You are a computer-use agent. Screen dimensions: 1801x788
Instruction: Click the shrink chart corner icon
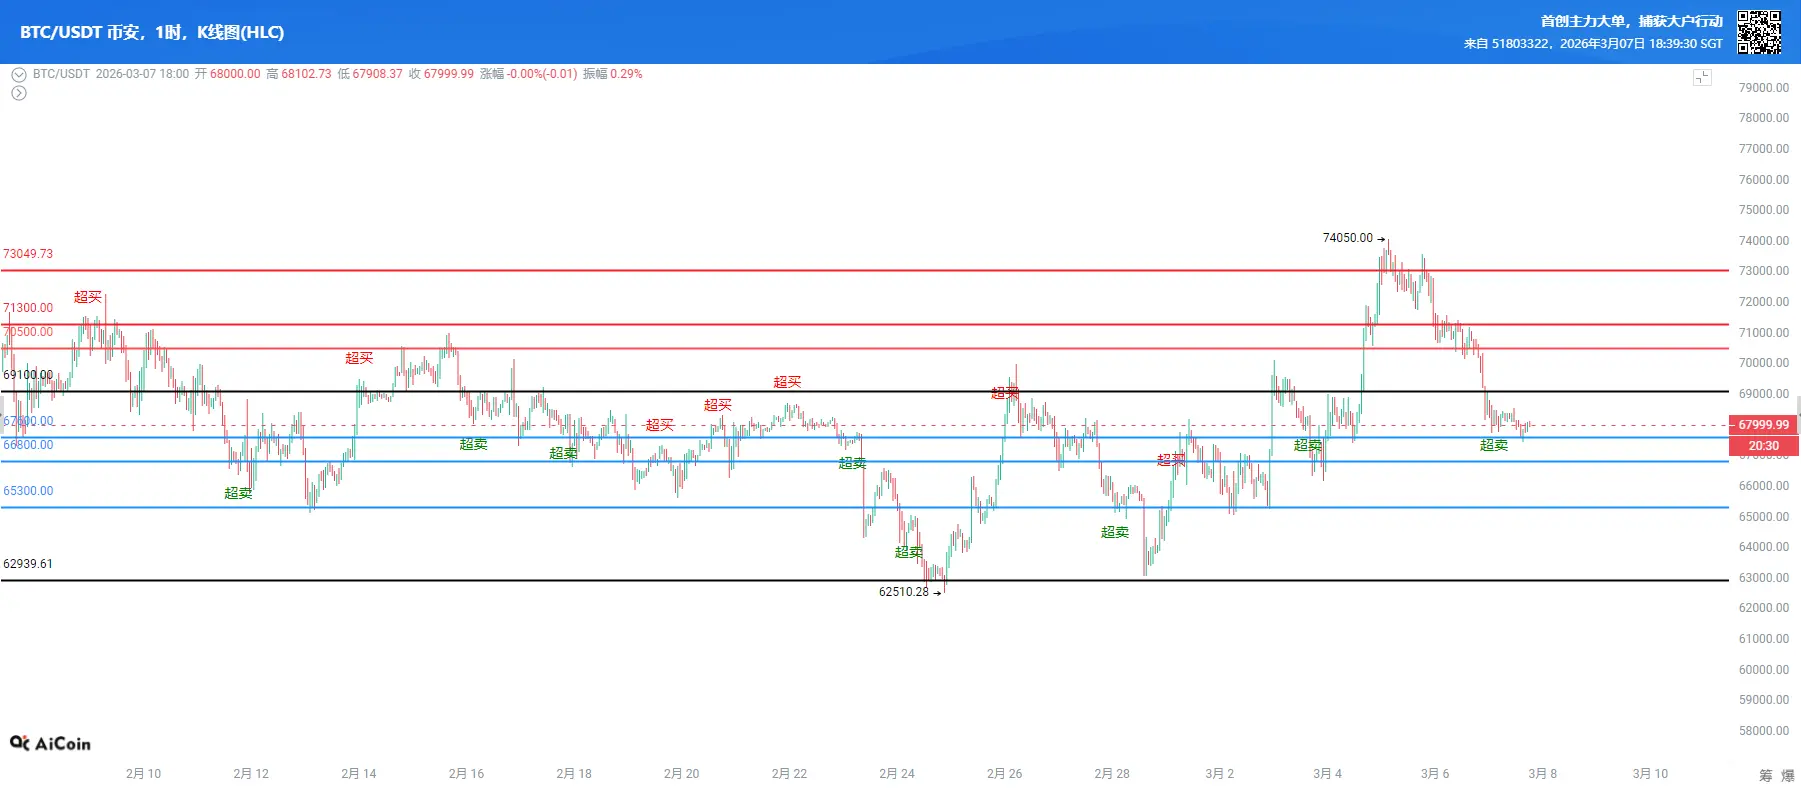[1702, 77]
